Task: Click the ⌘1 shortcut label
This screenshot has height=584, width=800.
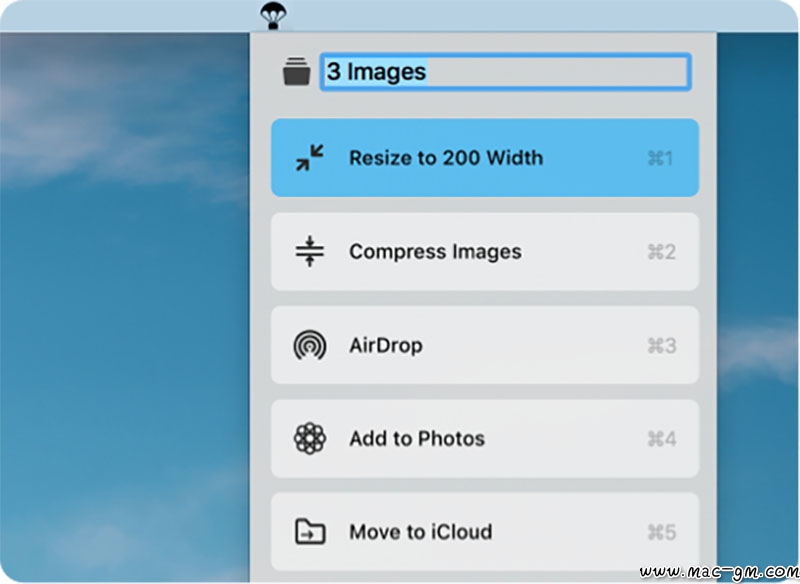Action: click(x=660, y=159)
